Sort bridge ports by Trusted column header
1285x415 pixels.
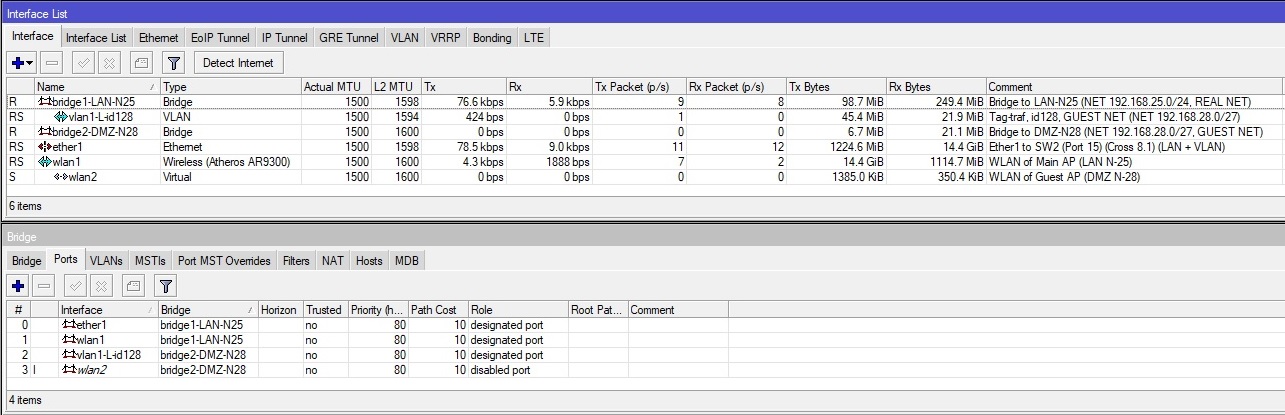(x=325, y=310)
